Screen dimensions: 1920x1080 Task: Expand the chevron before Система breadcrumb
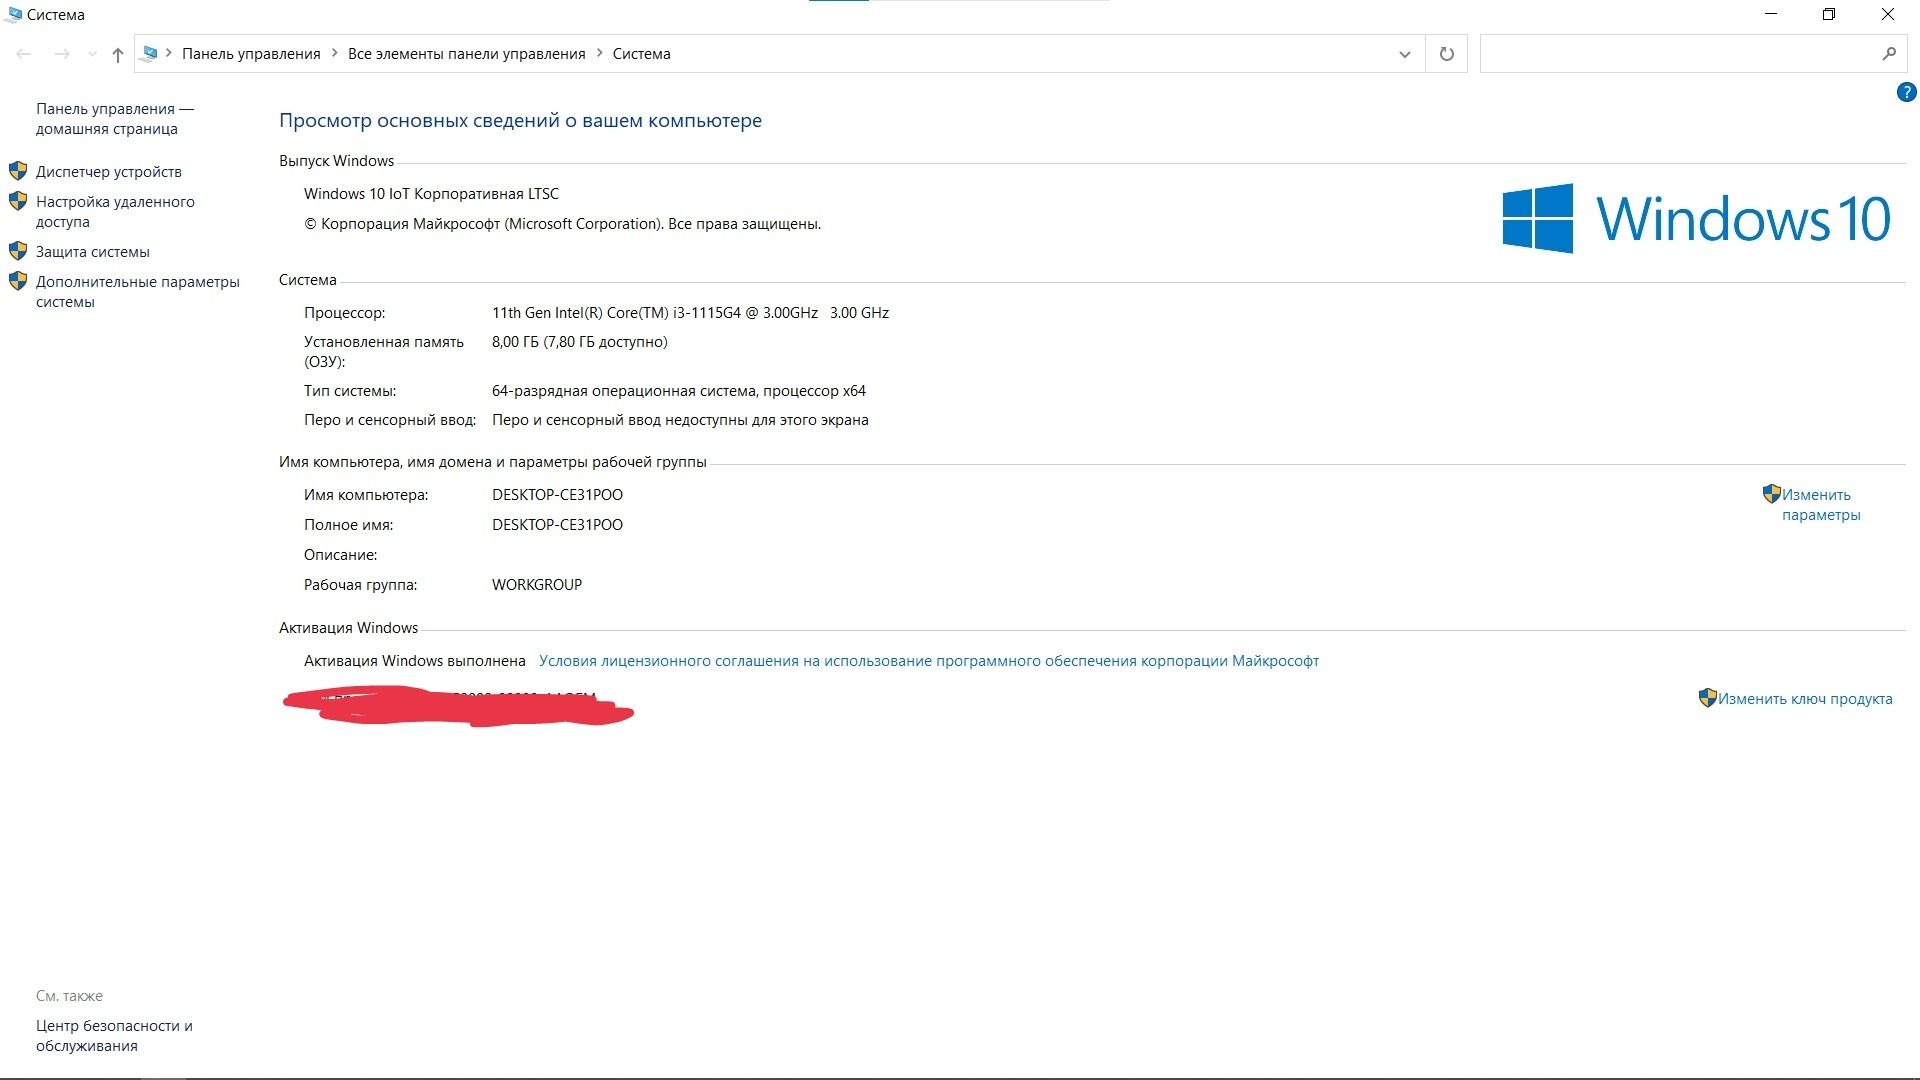(600, 54)
